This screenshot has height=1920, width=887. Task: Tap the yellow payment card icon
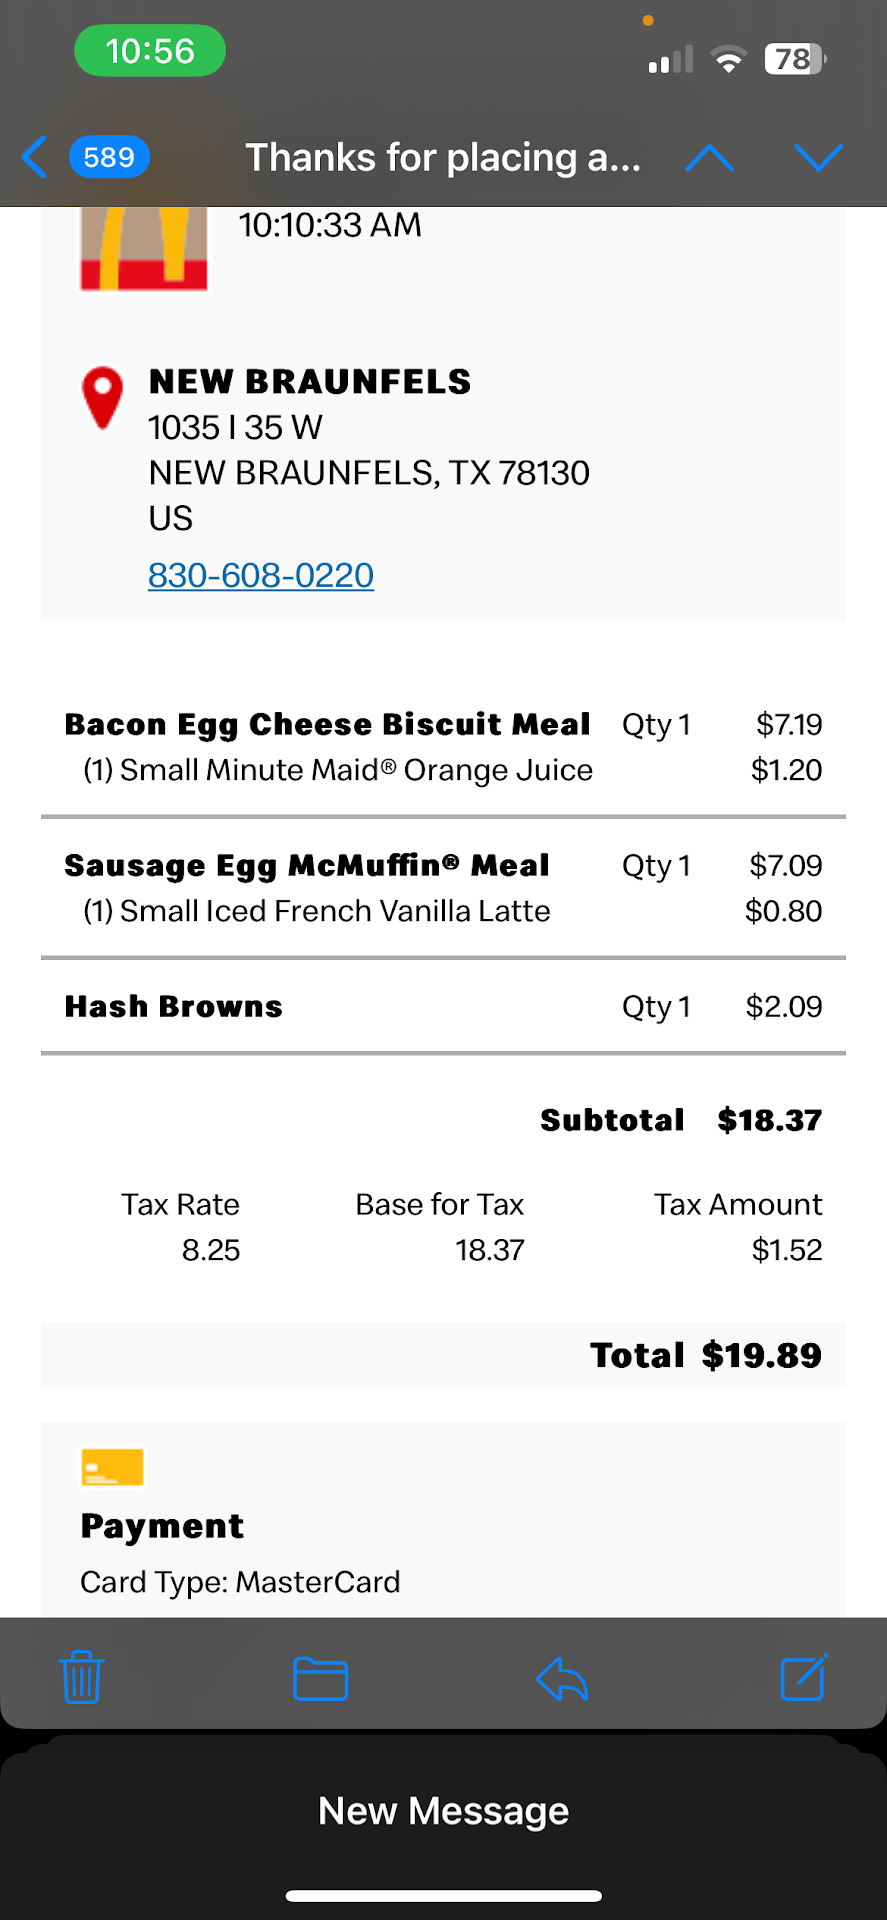(x=113, y=1467)
